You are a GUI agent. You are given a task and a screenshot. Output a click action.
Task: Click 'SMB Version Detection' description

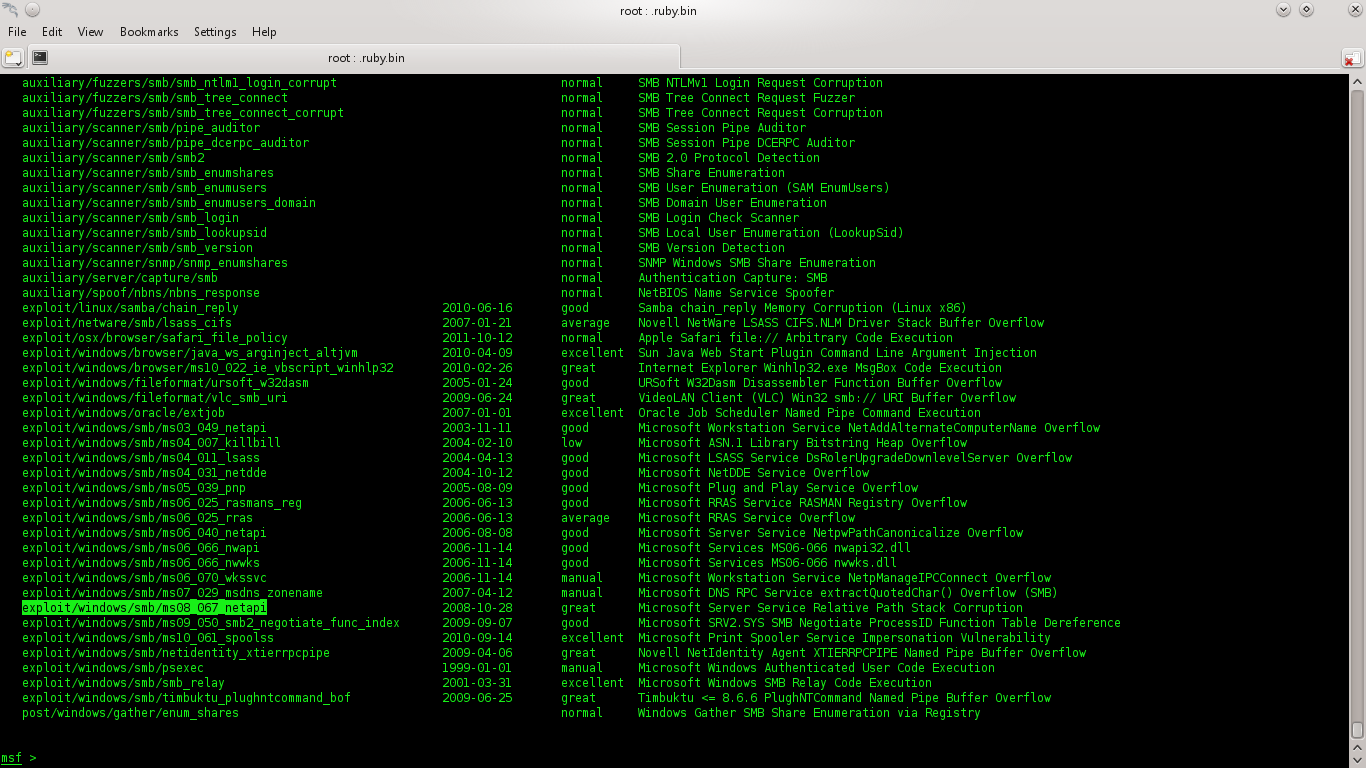coord(712,248)
